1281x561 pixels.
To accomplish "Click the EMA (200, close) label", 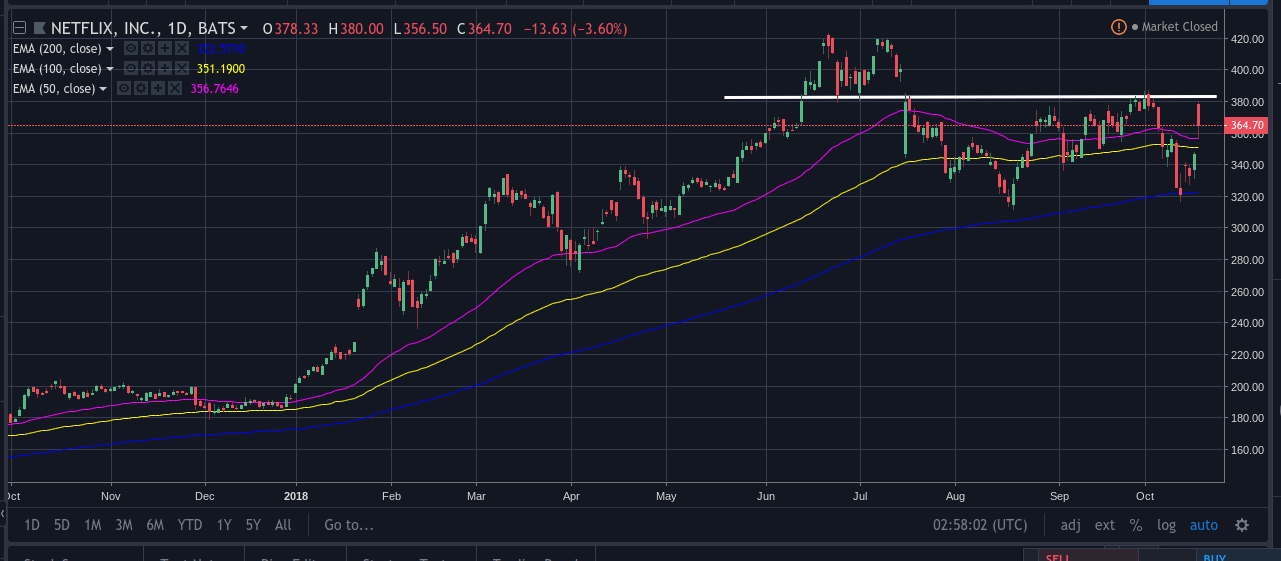I will tap(57, 48).
